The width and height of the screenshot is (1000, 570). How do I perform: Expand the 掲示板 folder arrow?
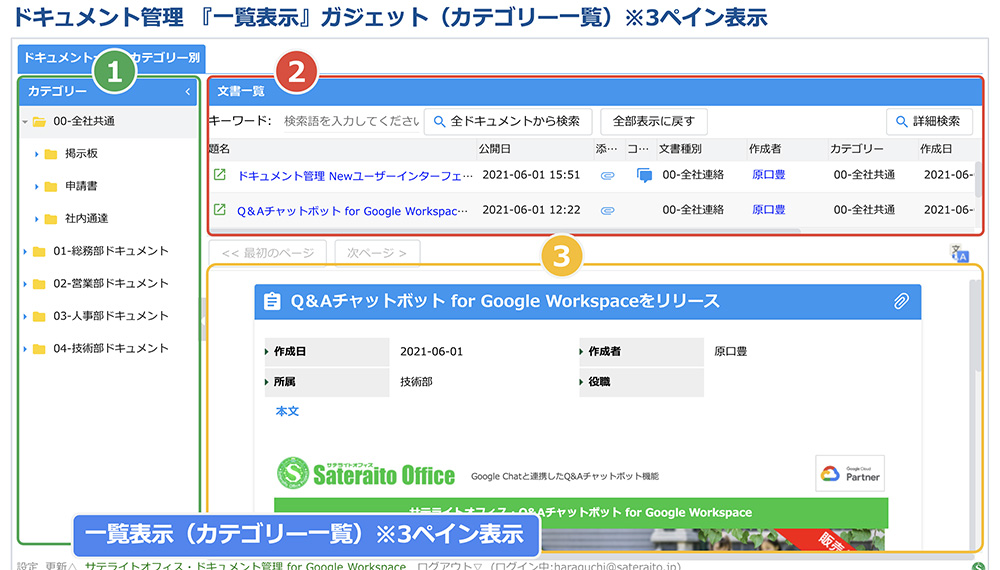tap(37, 154)
